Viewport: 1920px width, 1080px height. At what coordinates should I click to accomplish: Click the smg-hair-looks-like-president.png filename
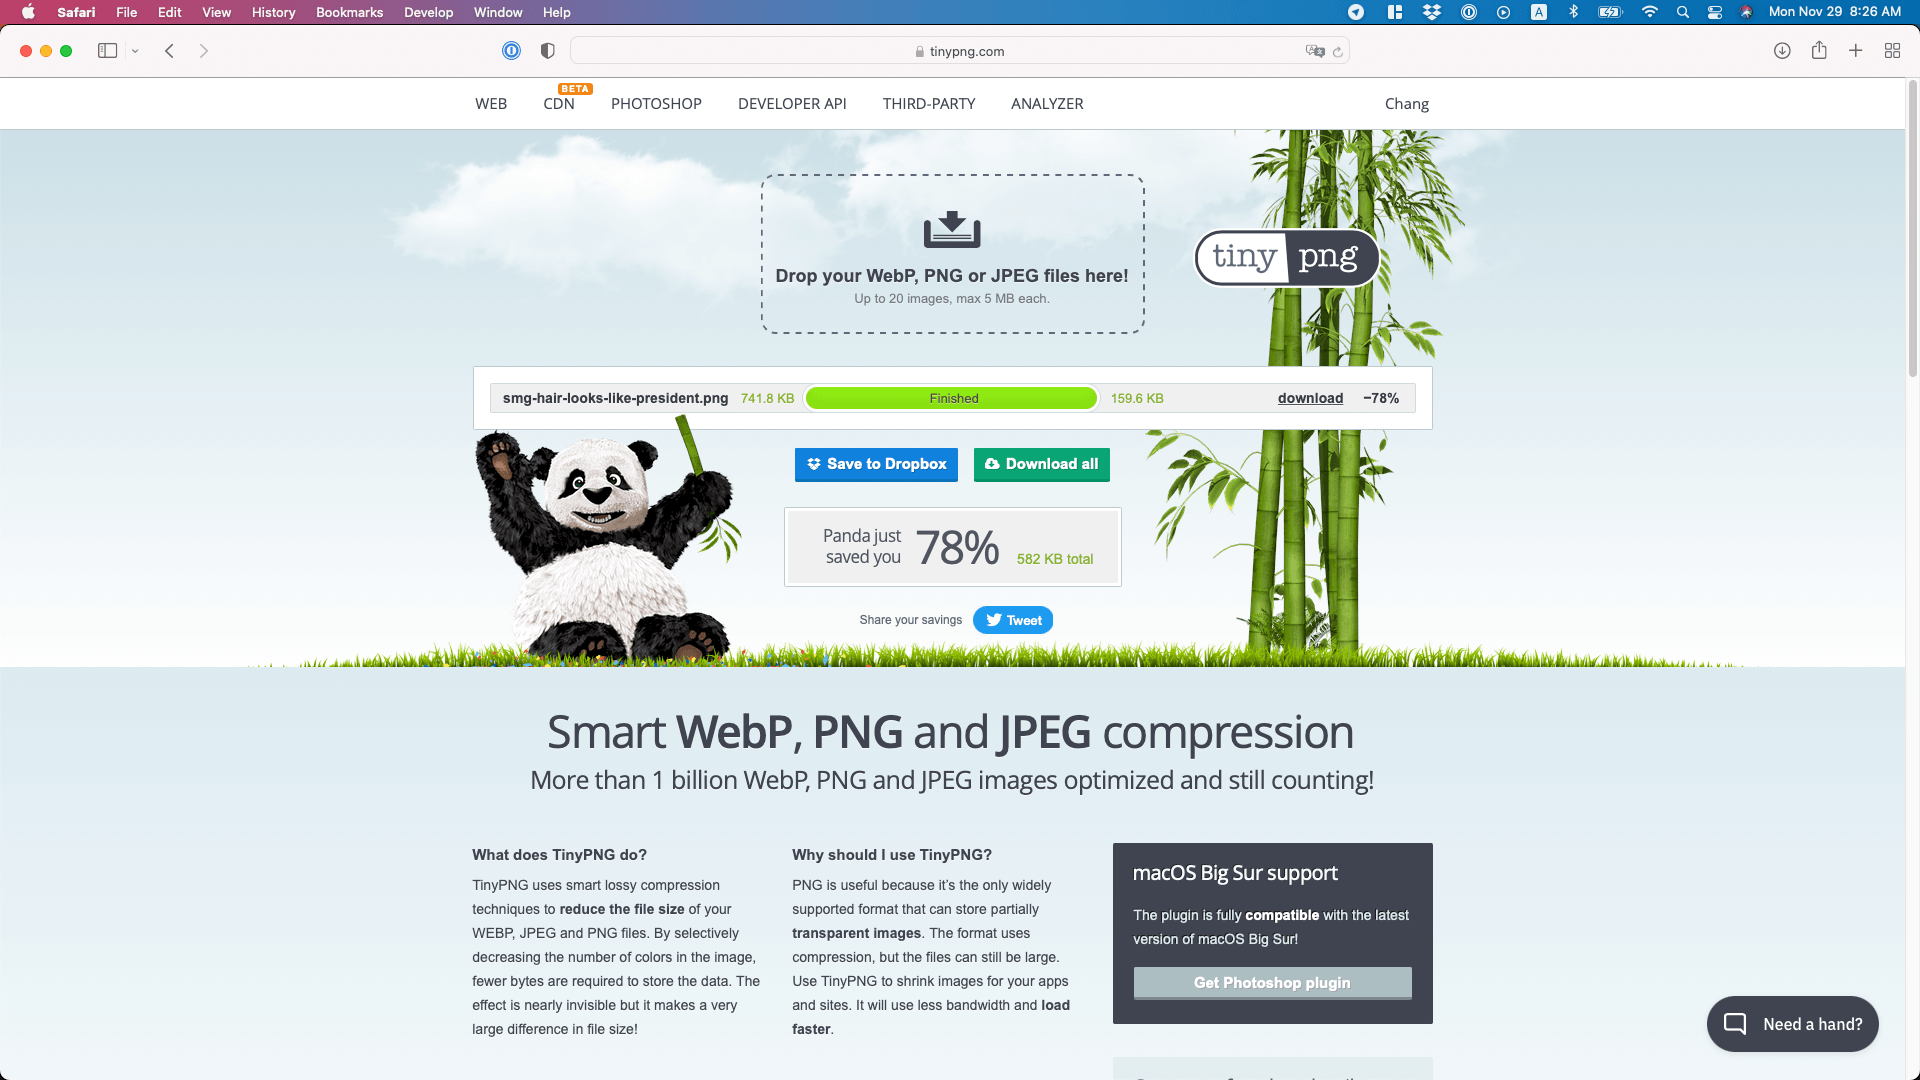(x=615, y=397)
